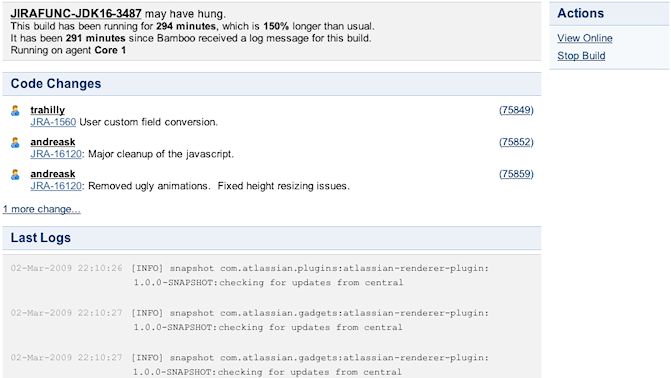
Task: Expand 1 more change link
Action: coord(42,209)
